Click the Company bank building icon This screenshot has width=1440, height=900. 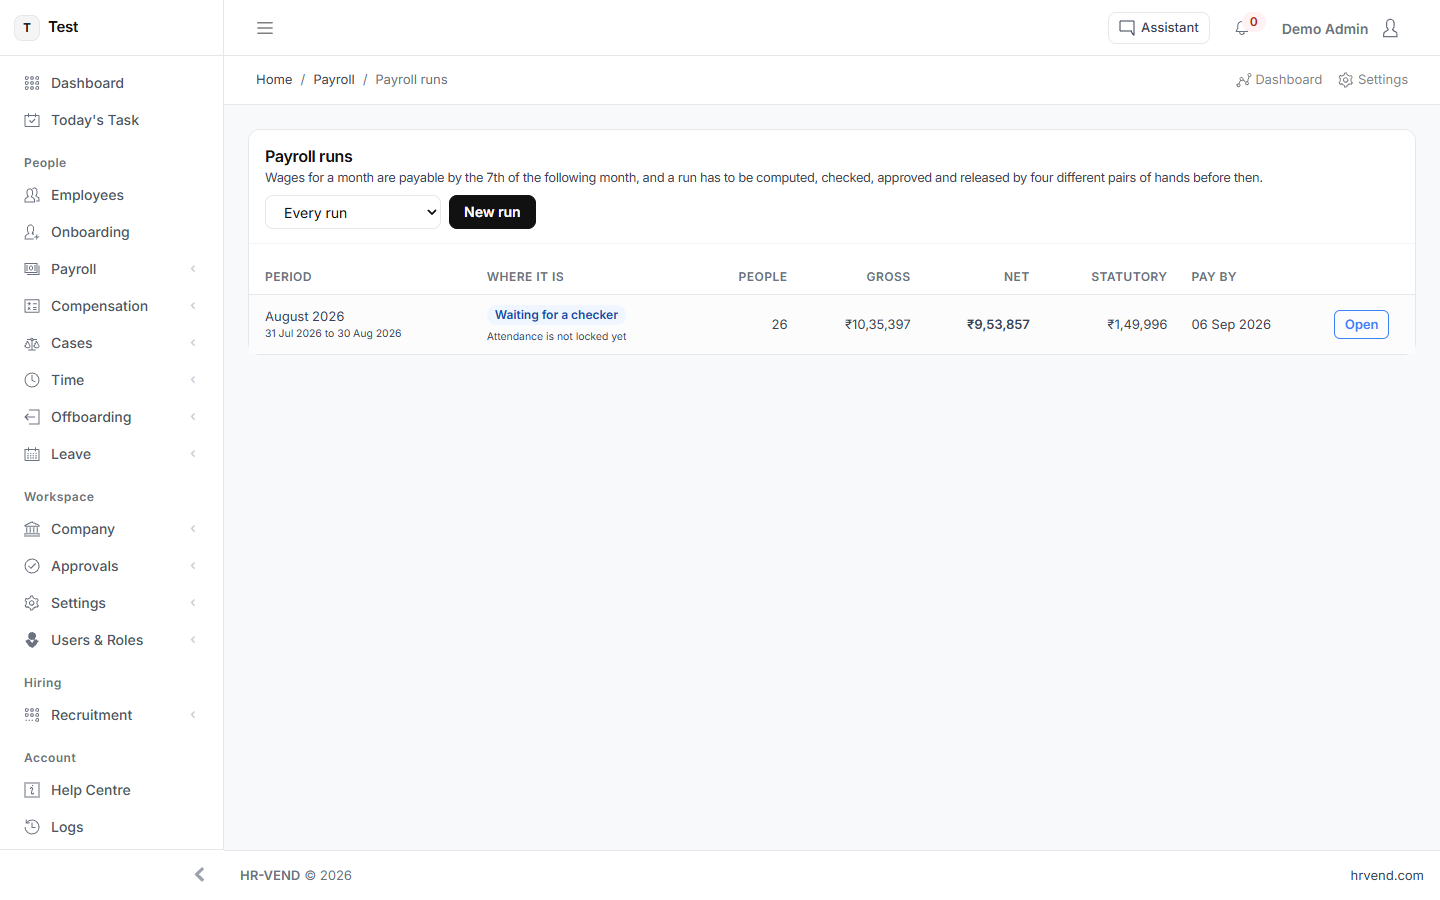[x=32, y=529]
